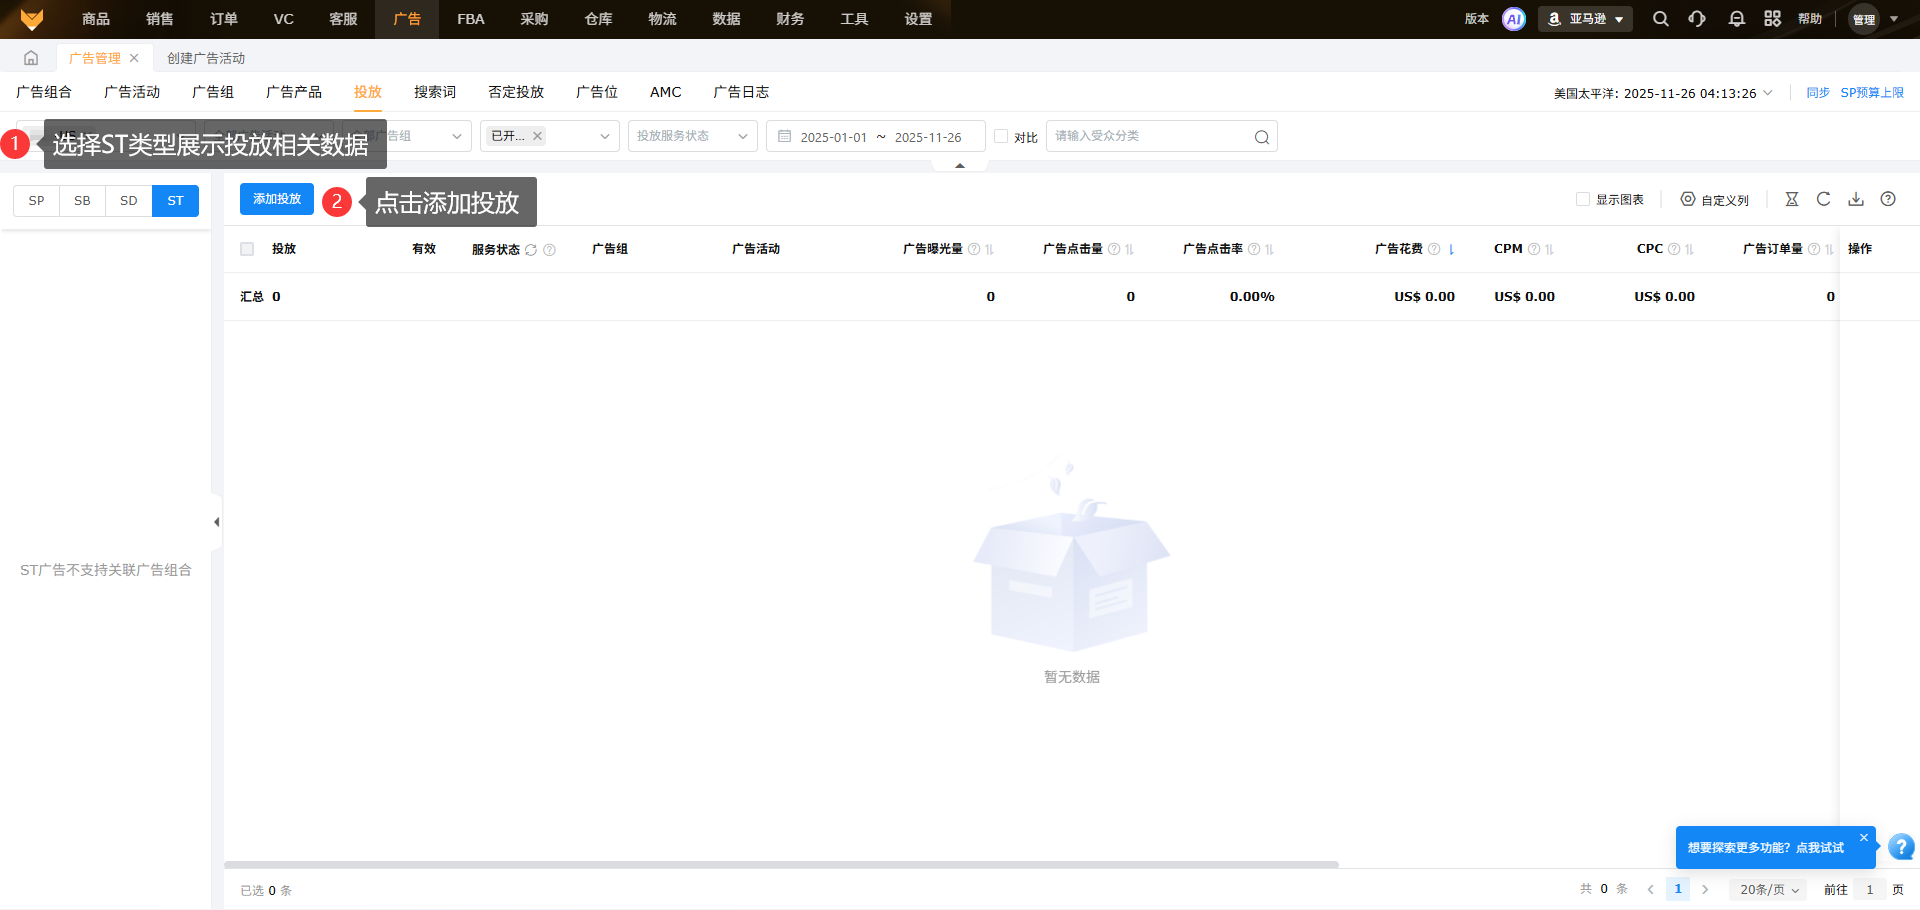The height and width of the screenshot is (910, 1920).
Task: Open the 创建广告活动 page tab
Action: coord(206,58)
